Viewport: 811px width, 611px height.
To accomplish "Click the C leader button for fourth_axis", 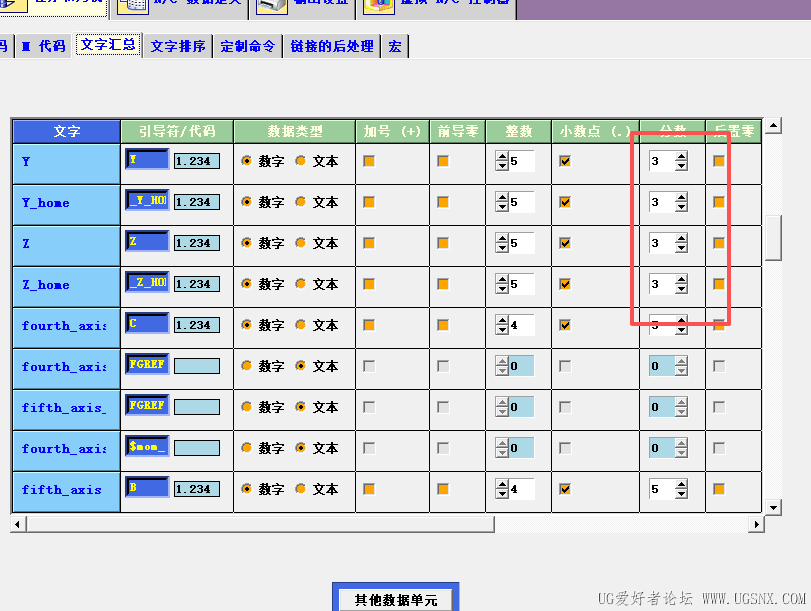I will tap(147, 323).
